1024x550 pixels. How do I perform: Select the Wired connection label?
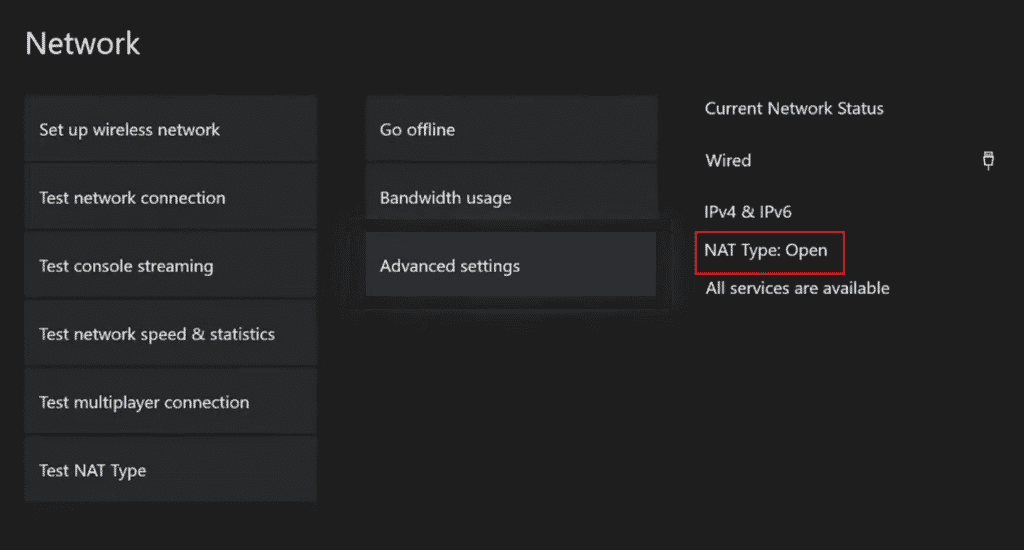coord(728,160)
